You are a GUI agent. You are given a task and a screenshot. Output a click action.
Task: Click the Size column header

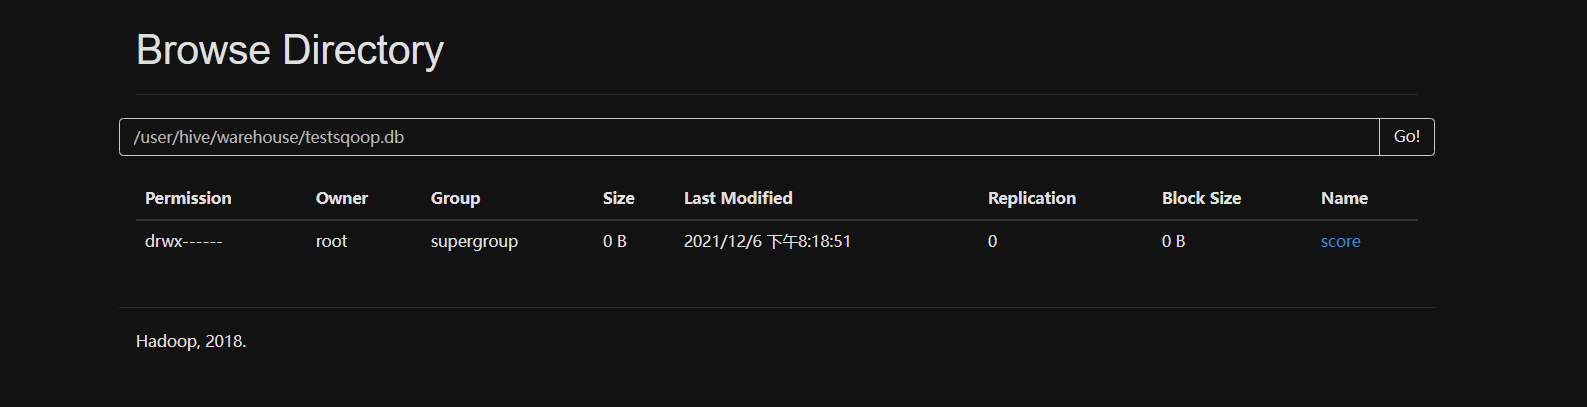coord(618,198)
